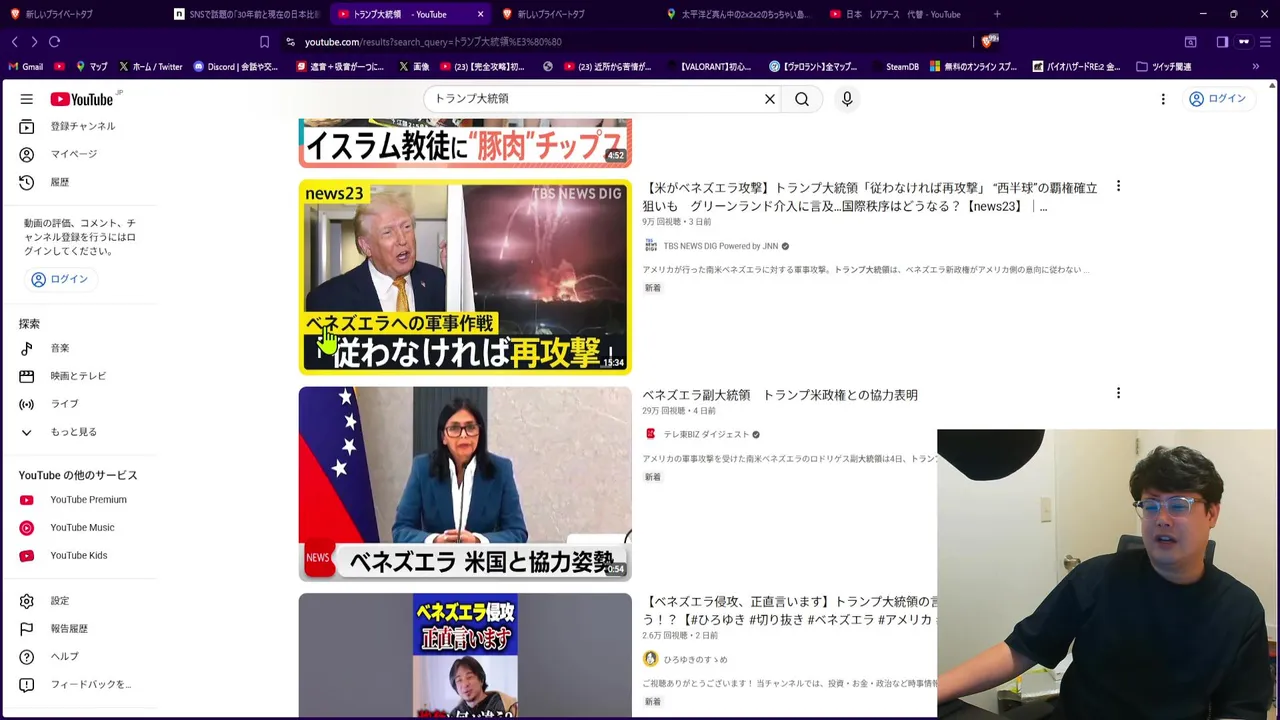Switch to the SNSで話題の browser tab

click(247, 14)
